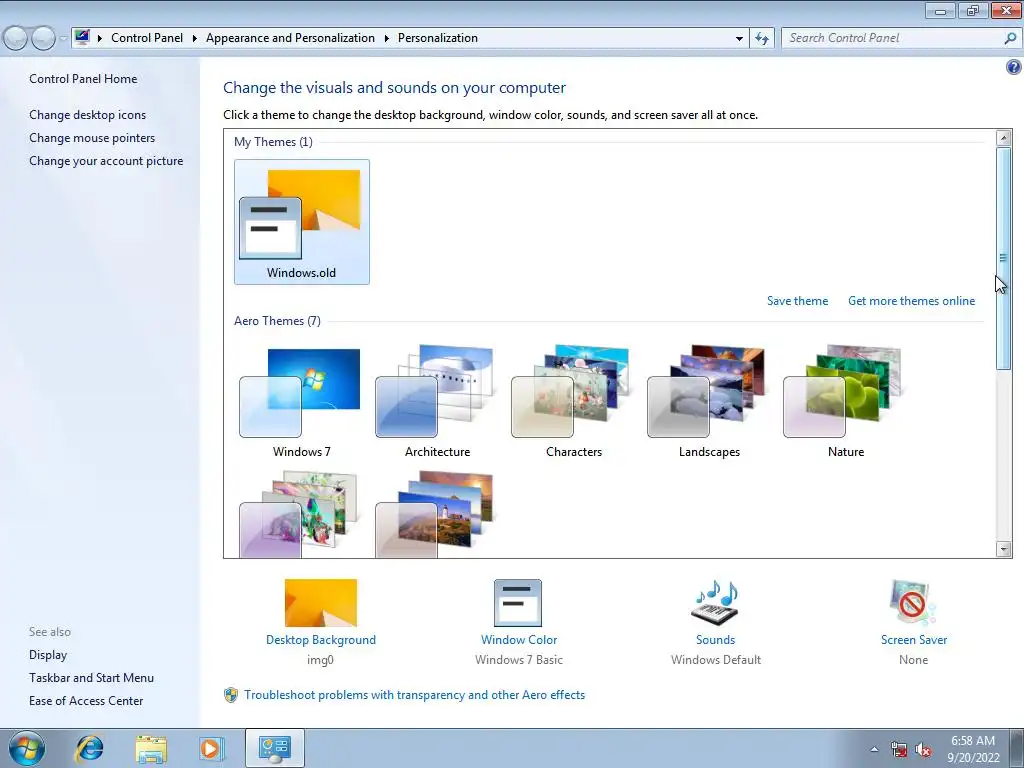Open the Screen Saver icon
Viewport: 1024px width, 768px height.
coord(913,603)
